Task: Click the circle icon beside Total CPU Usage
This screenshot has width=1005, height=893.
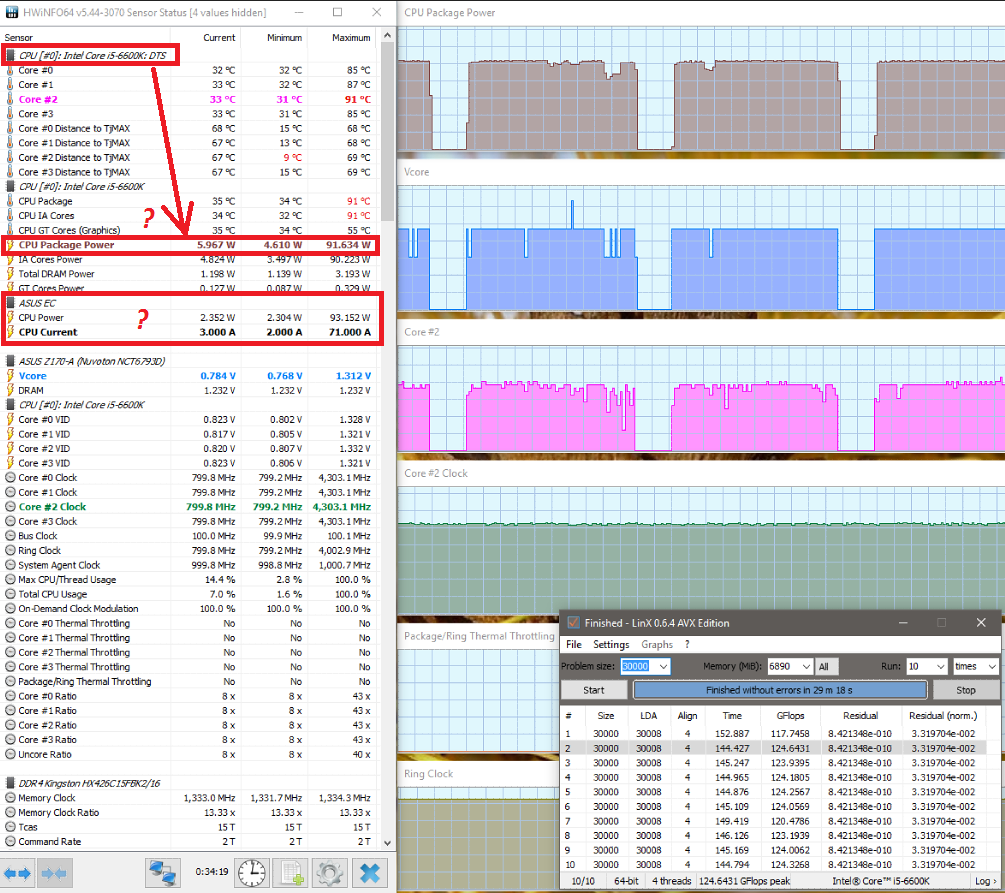Action: [10, 594]
